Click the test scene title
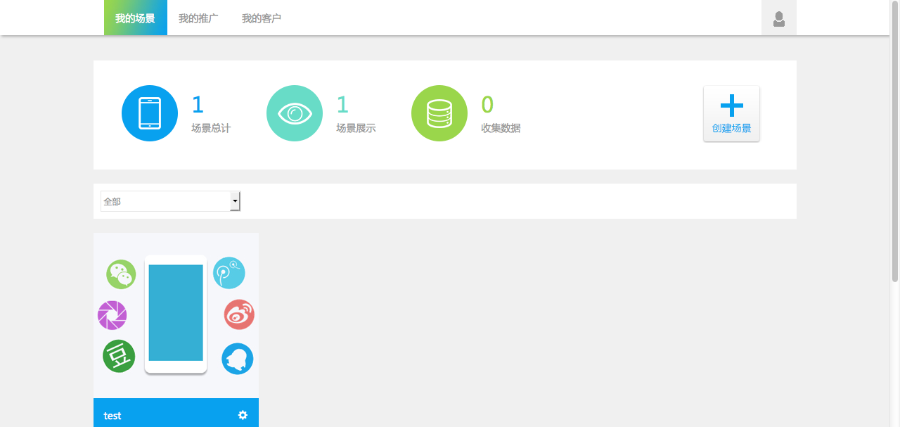 tap(112, 416)
